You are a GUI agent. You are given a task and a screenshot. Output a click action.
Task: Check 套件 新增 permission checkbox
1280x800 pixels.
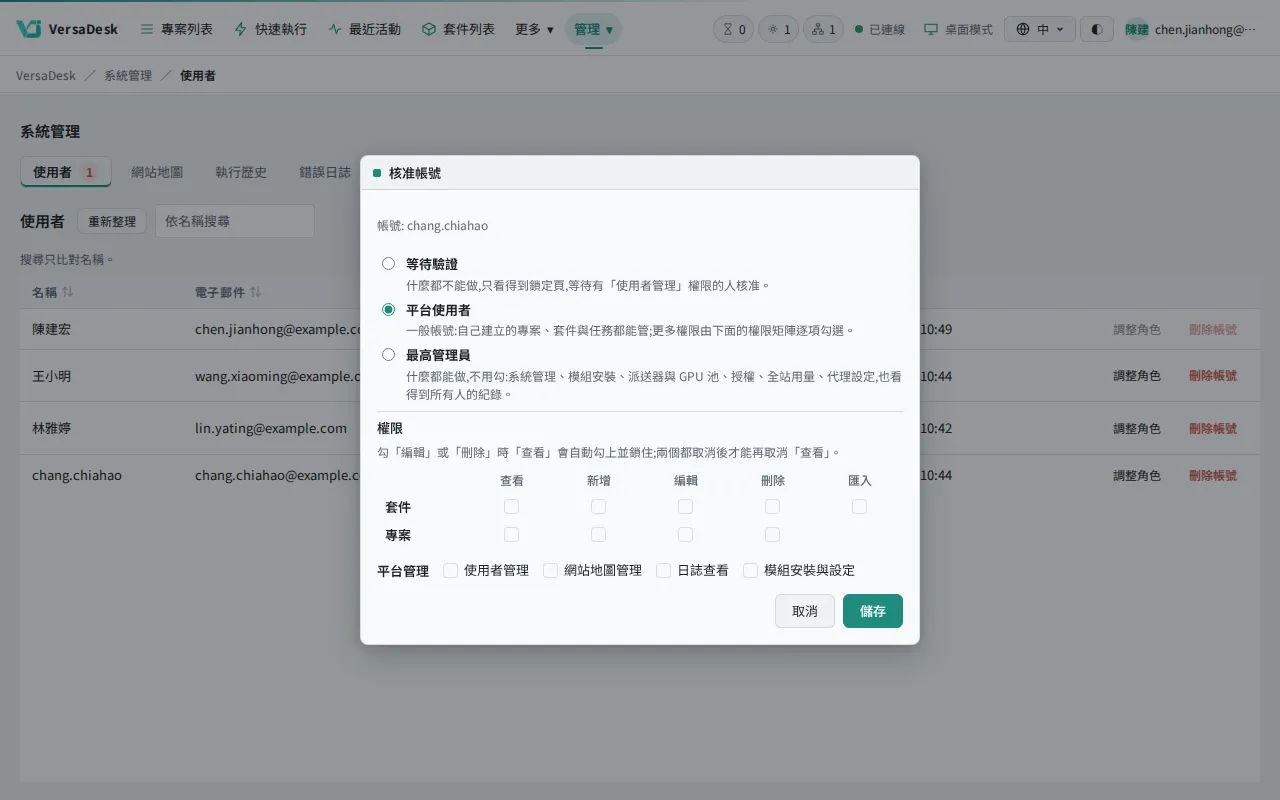tap(598, 507)
